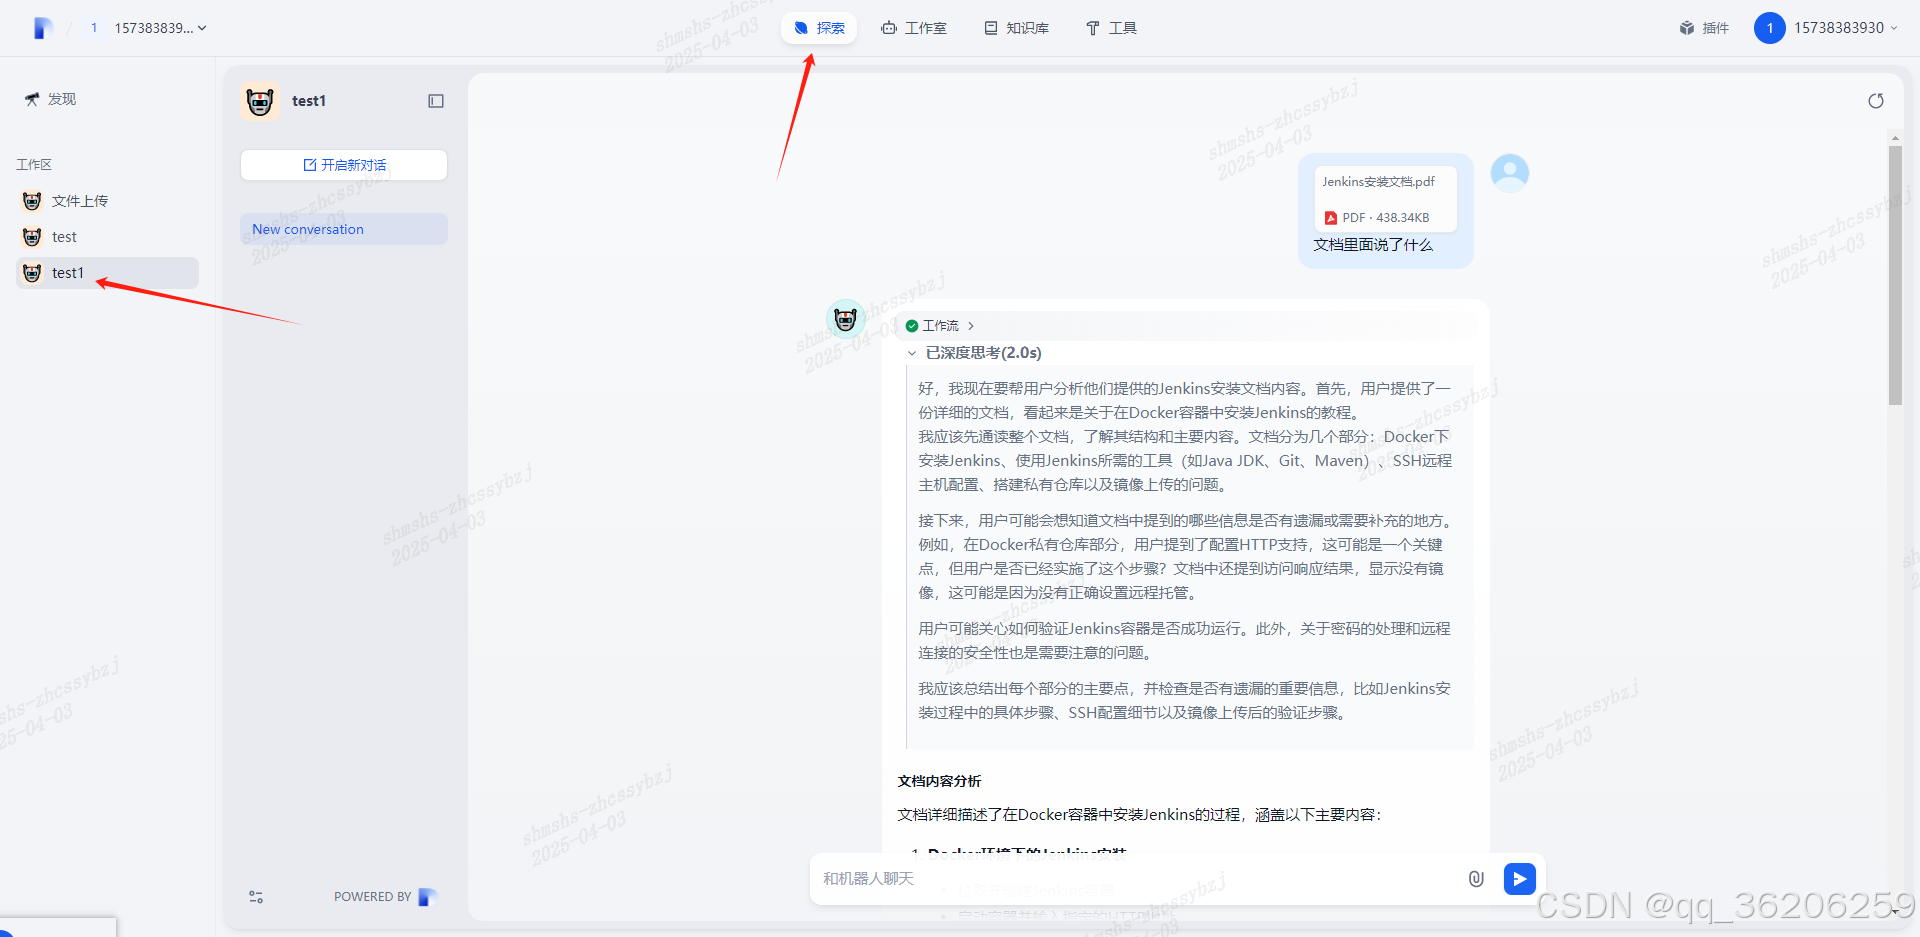Click the PDF · 438.34KB file info
Screen dimensions: 1920x937
[x=1377, y=218]
